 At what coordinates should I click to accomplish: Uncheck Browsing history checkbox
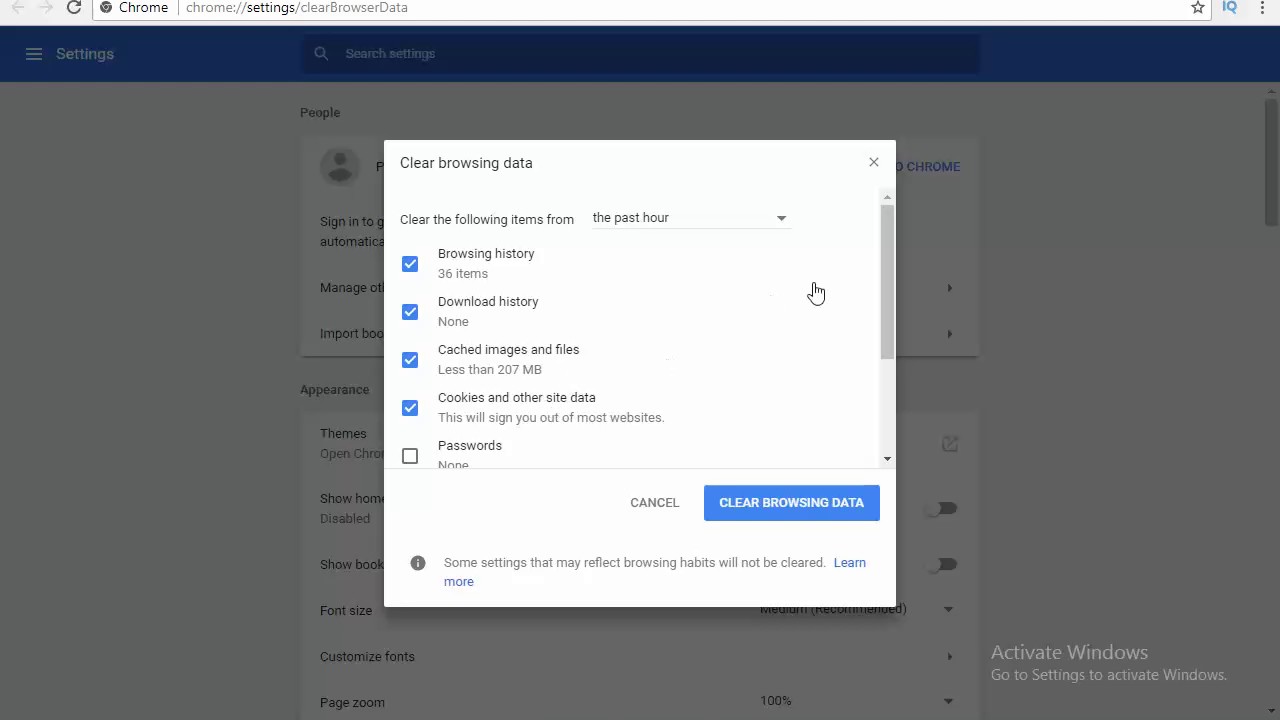[x=410, y=264]
